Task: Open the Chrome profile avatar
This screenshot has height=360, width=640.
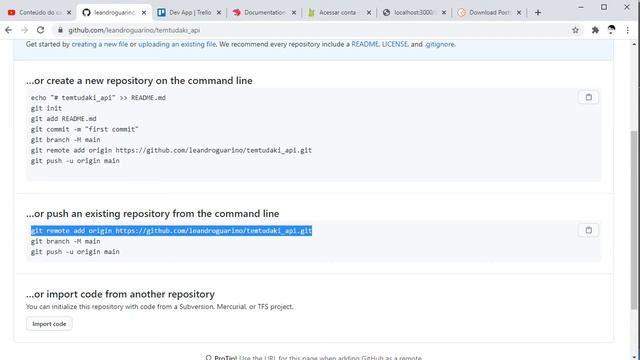Action: tap(611, 29)
